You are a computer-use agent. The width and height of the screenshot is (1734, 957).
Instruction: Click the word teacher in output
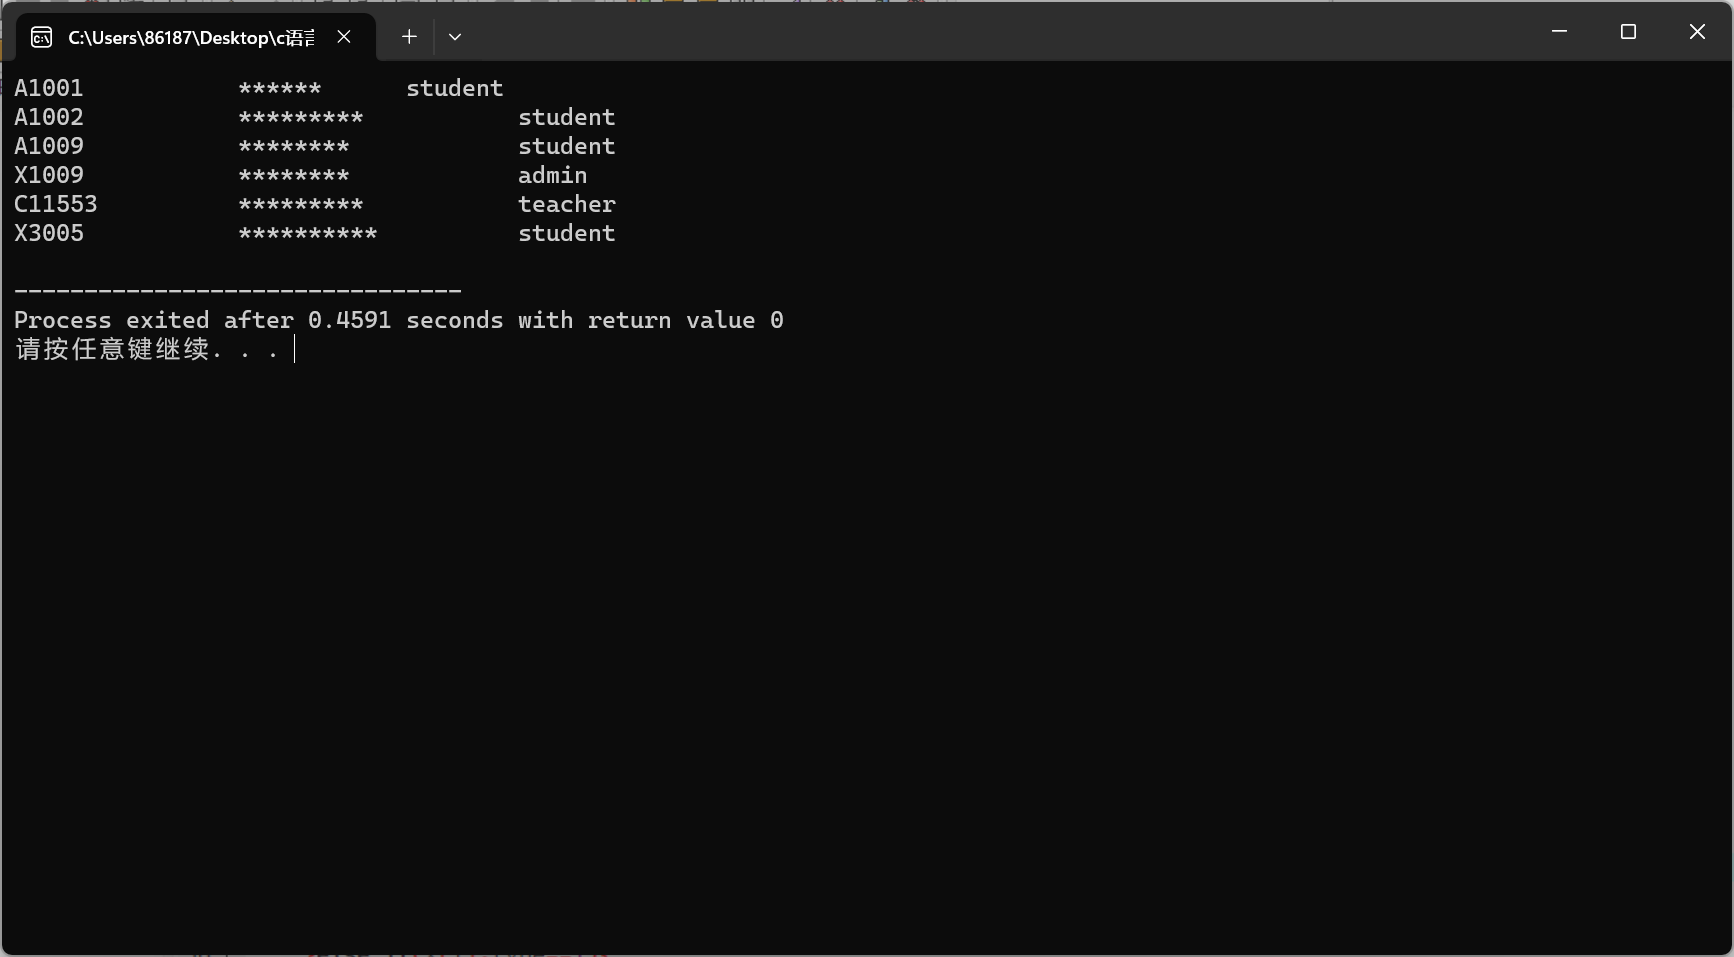click(x=566, y=204)
